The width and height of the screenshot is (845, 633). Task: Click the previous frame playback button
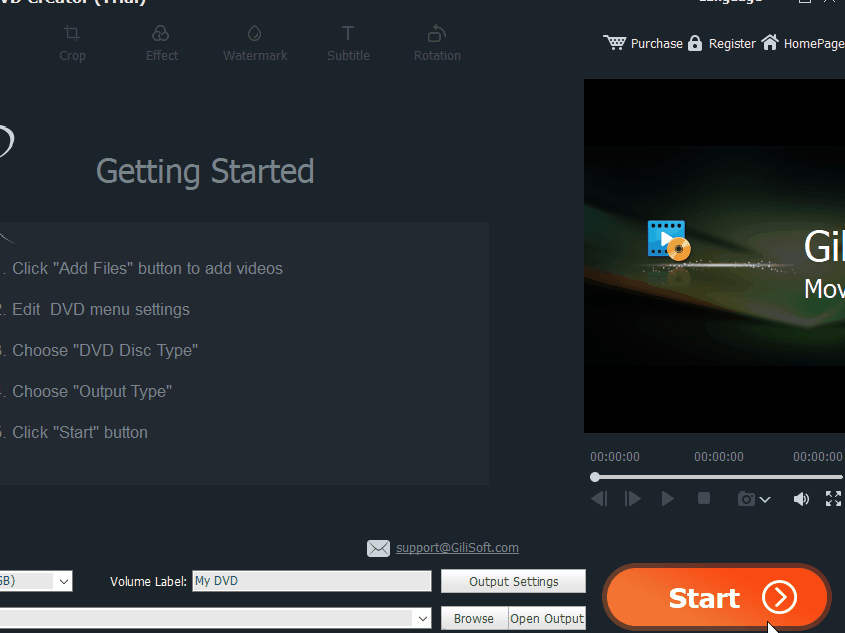(x=599, y=498)
